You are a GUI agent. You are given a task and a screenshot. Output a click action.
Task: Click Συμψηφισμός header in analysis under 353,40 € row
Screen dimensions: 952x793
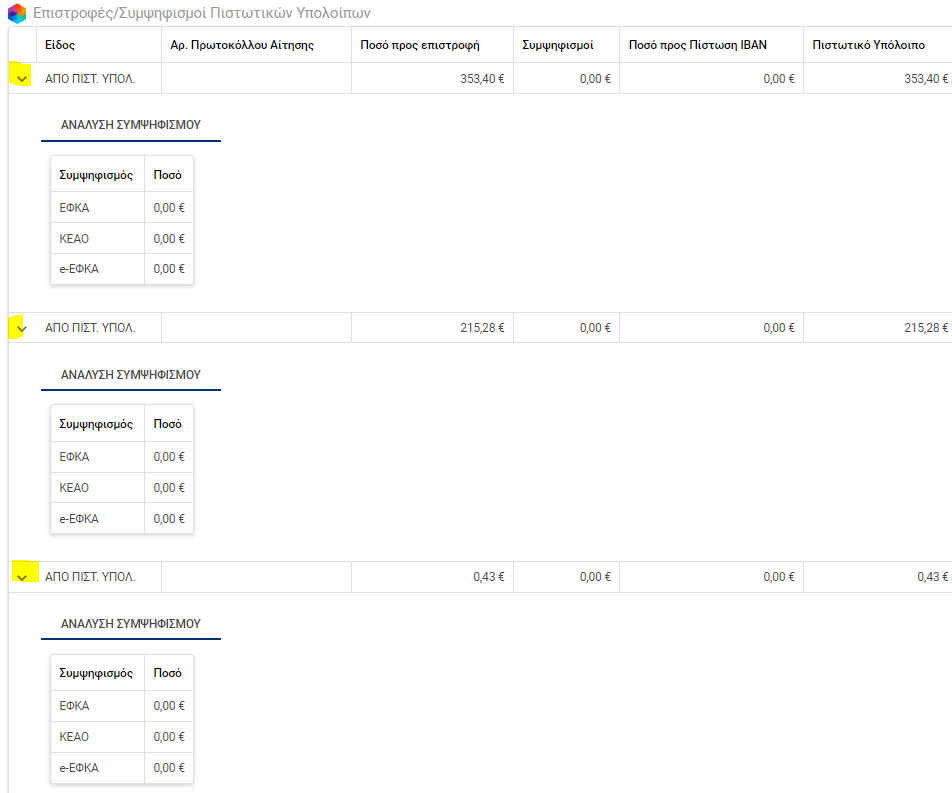[96, 175]
